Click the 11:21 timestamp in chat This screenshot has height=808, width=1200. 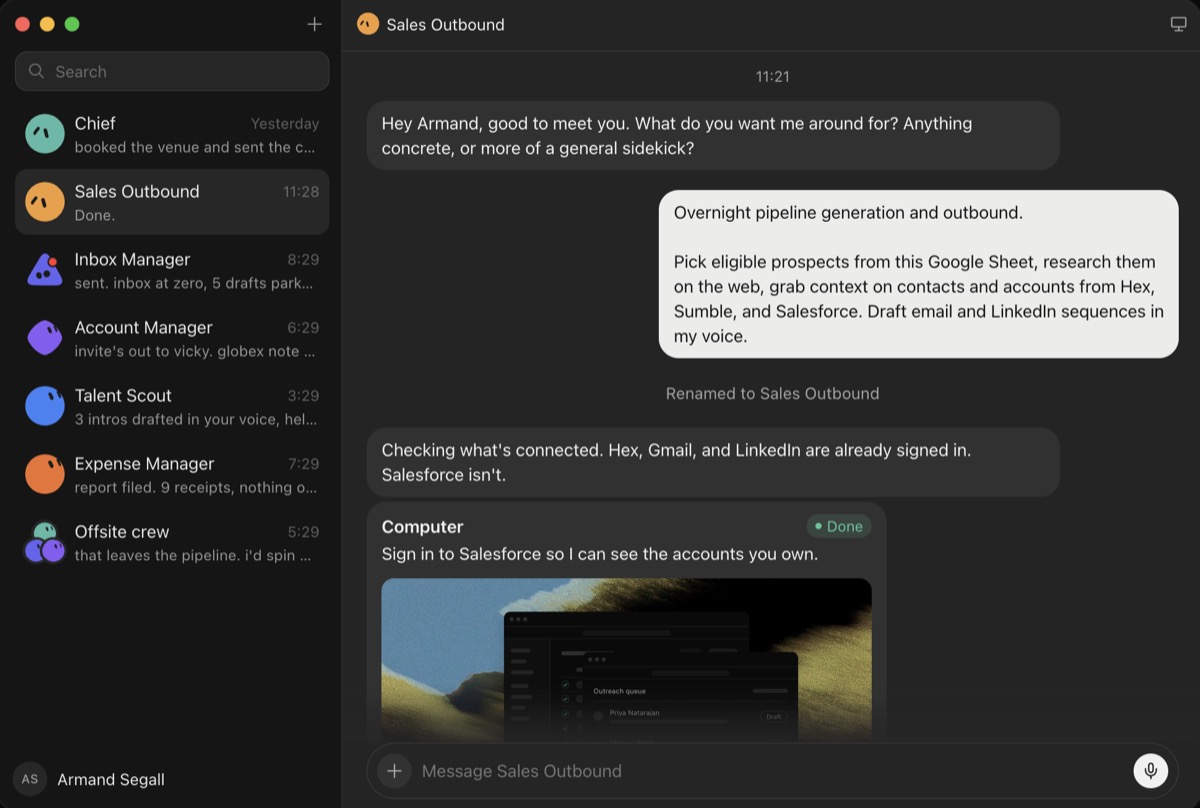point(772,76)
